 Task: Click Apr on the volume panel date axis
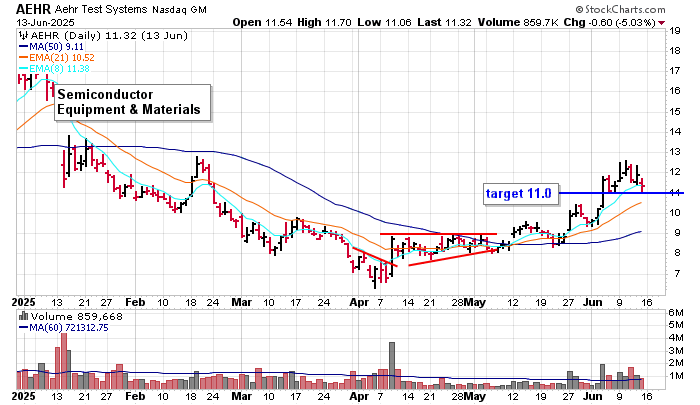pyautogui.click(x=359, y=396)
